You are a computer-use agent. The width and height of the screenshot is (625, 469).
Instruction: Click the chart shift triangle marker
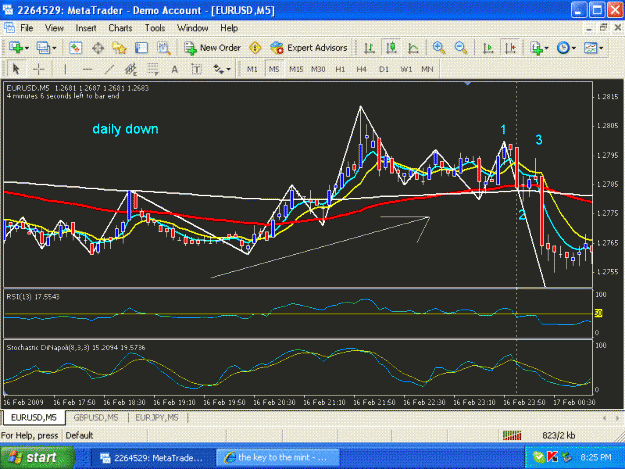click(468, 84)
